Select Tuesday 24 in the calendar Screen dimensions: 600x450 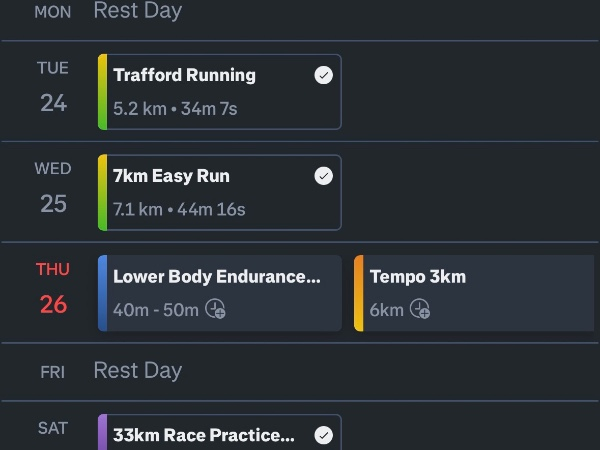pos(53,87)
